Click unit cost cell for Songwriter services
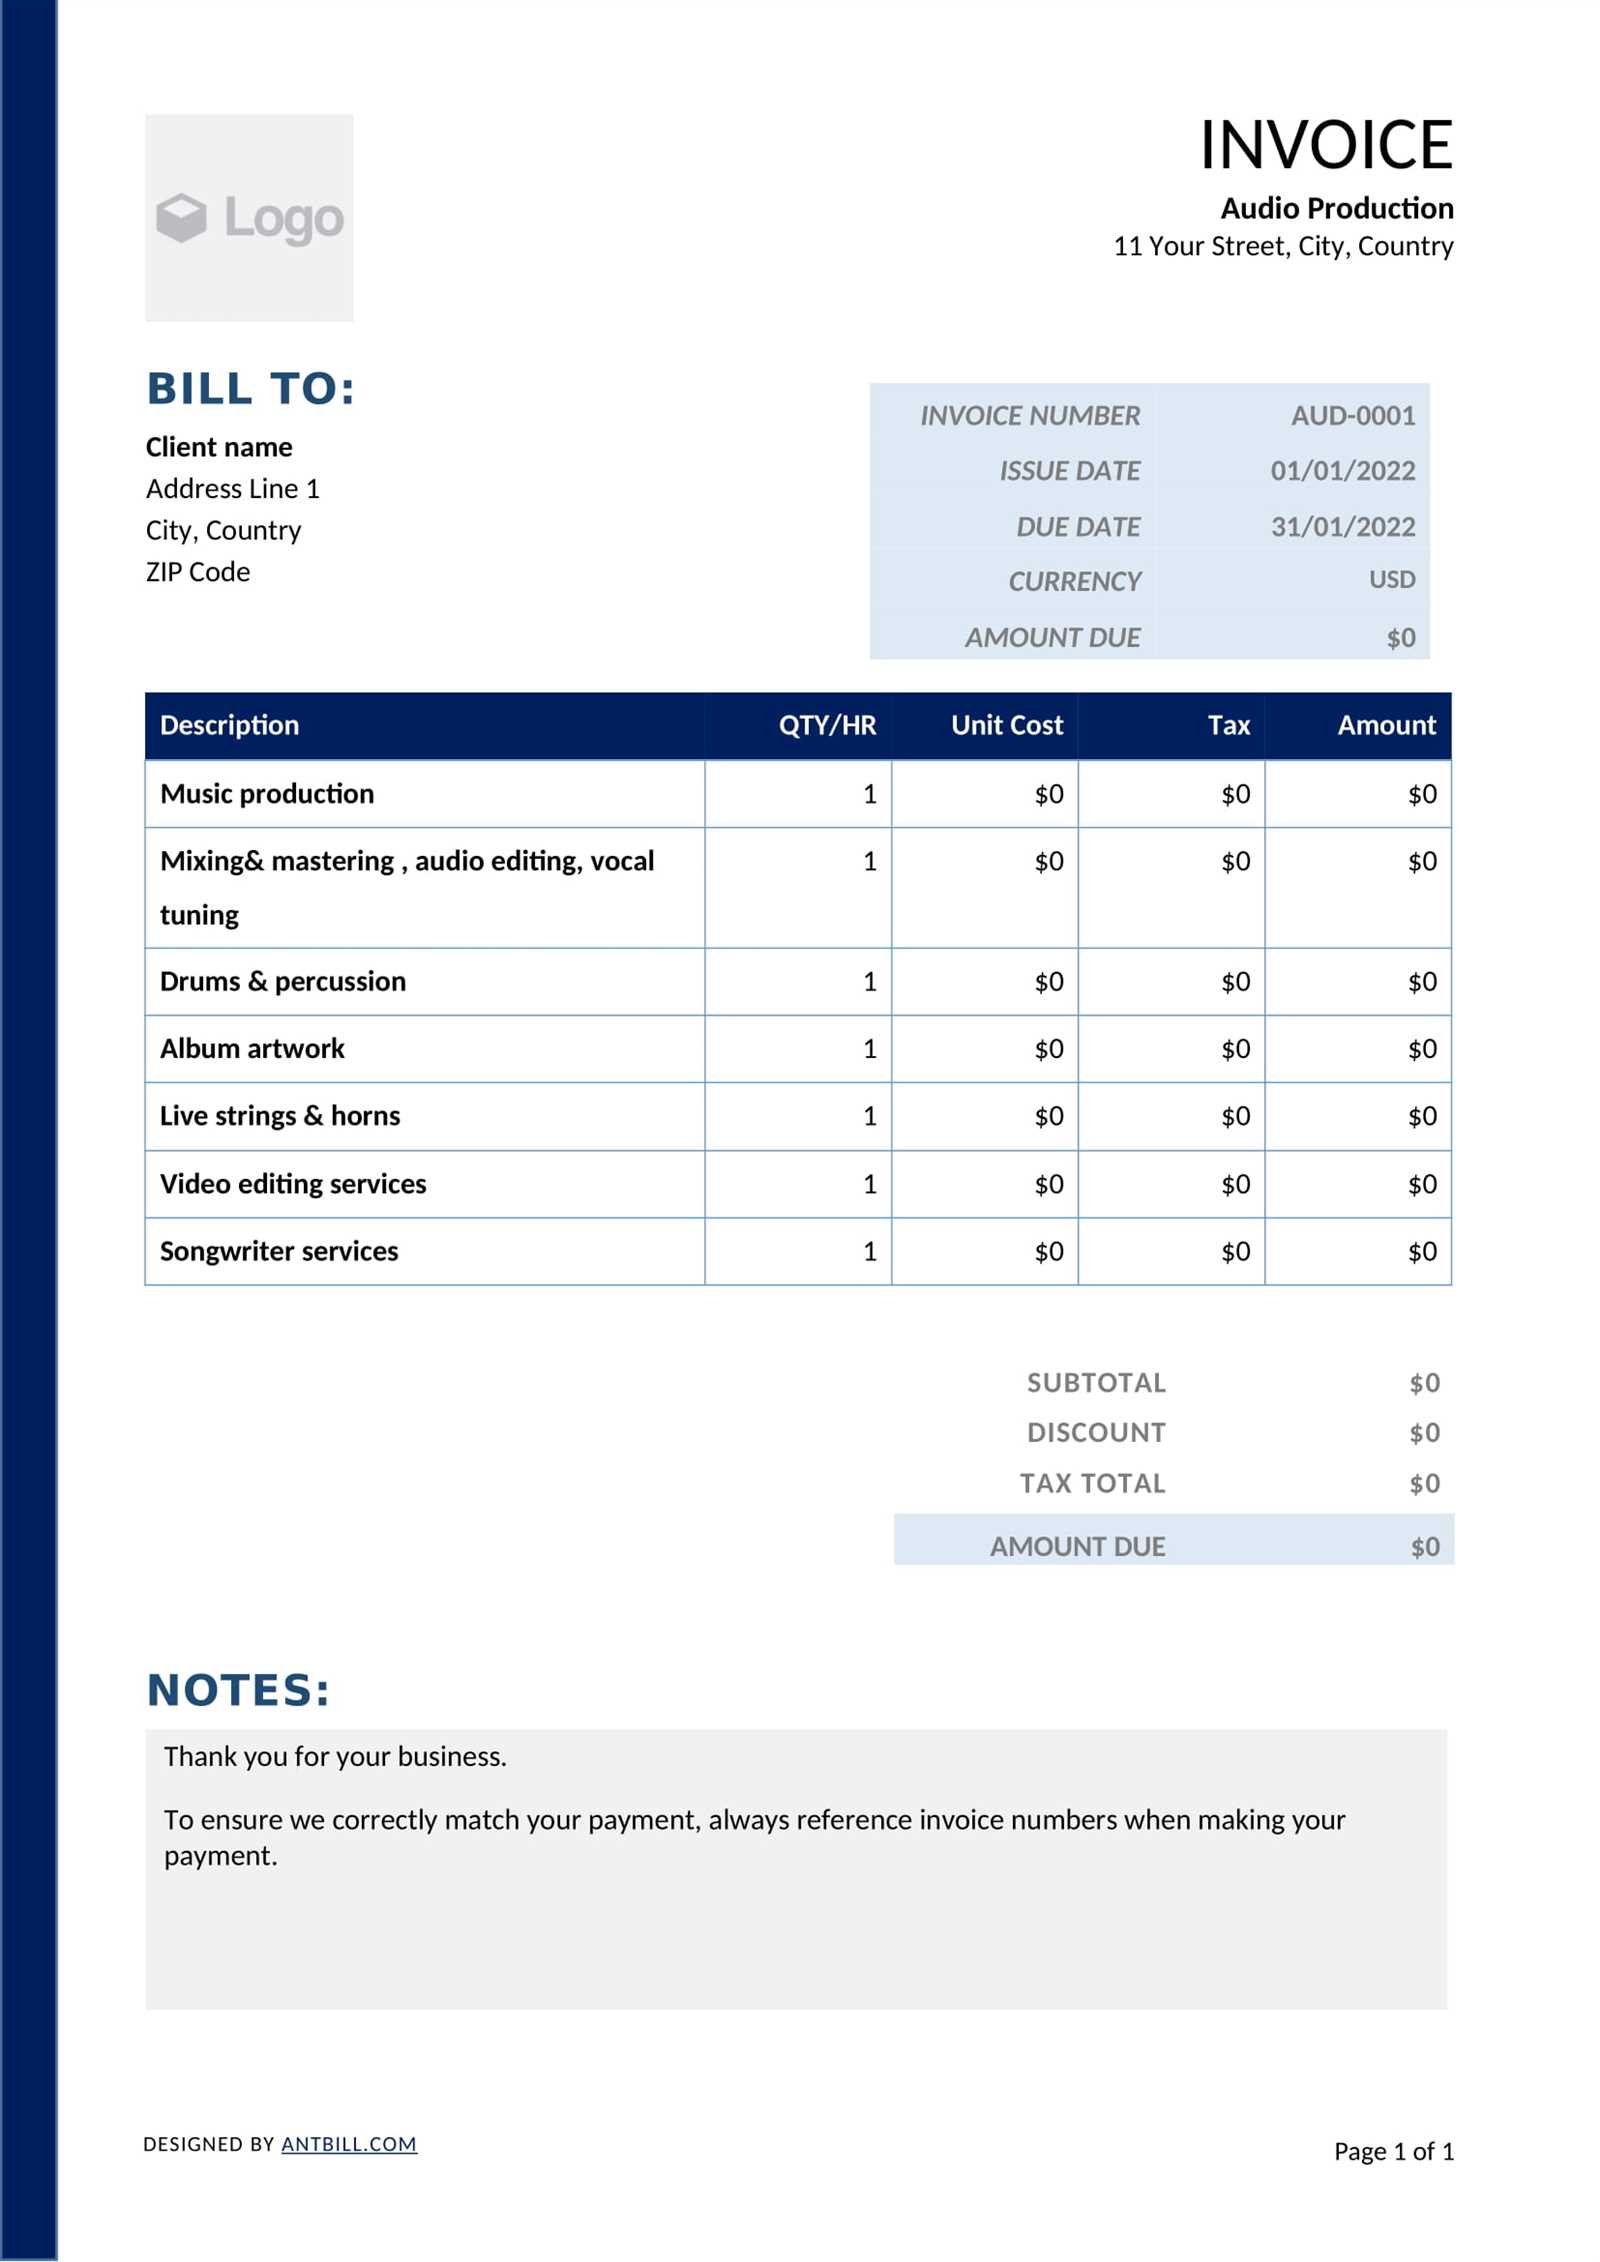This screenshot has width=1600, height=2262. (x=985, y=1252)
